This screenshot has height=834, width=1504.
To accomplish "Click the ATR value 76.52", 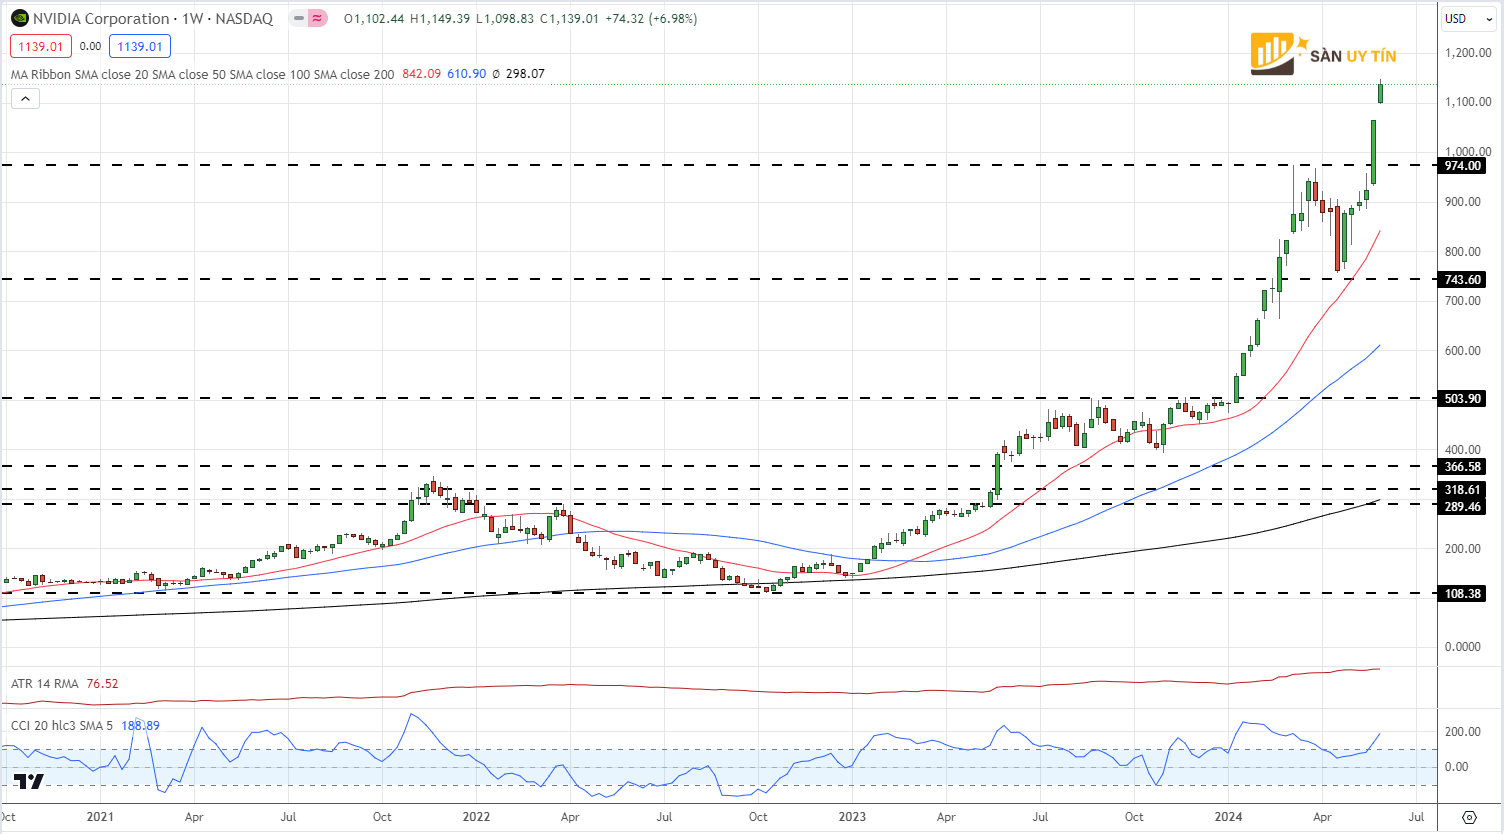I will click(x=102, y=684).
